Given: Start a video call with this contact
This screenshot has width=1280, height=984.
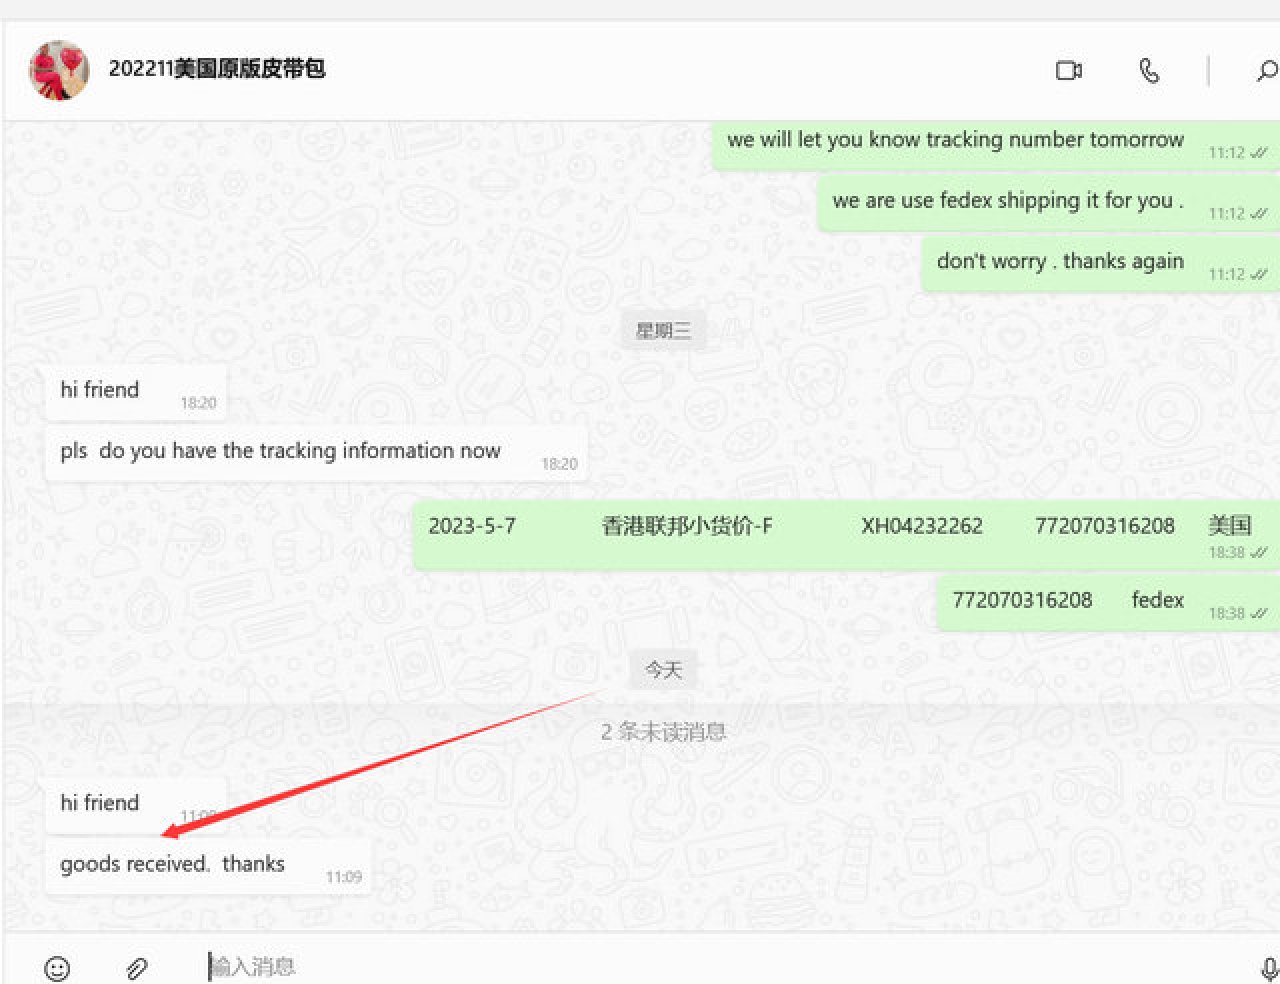Looking at the screenshot, I should click(1069, 70).
